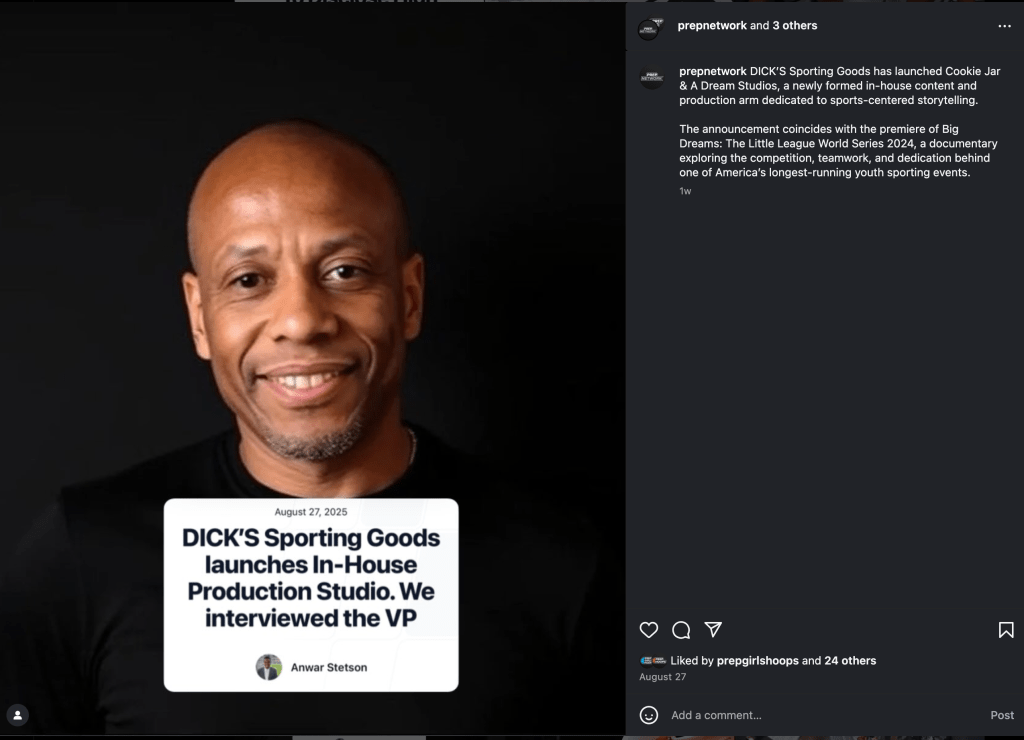Show tagged people icon on photo
The height and width of the screenshot is (740, 1024).
tap(18, 715)
